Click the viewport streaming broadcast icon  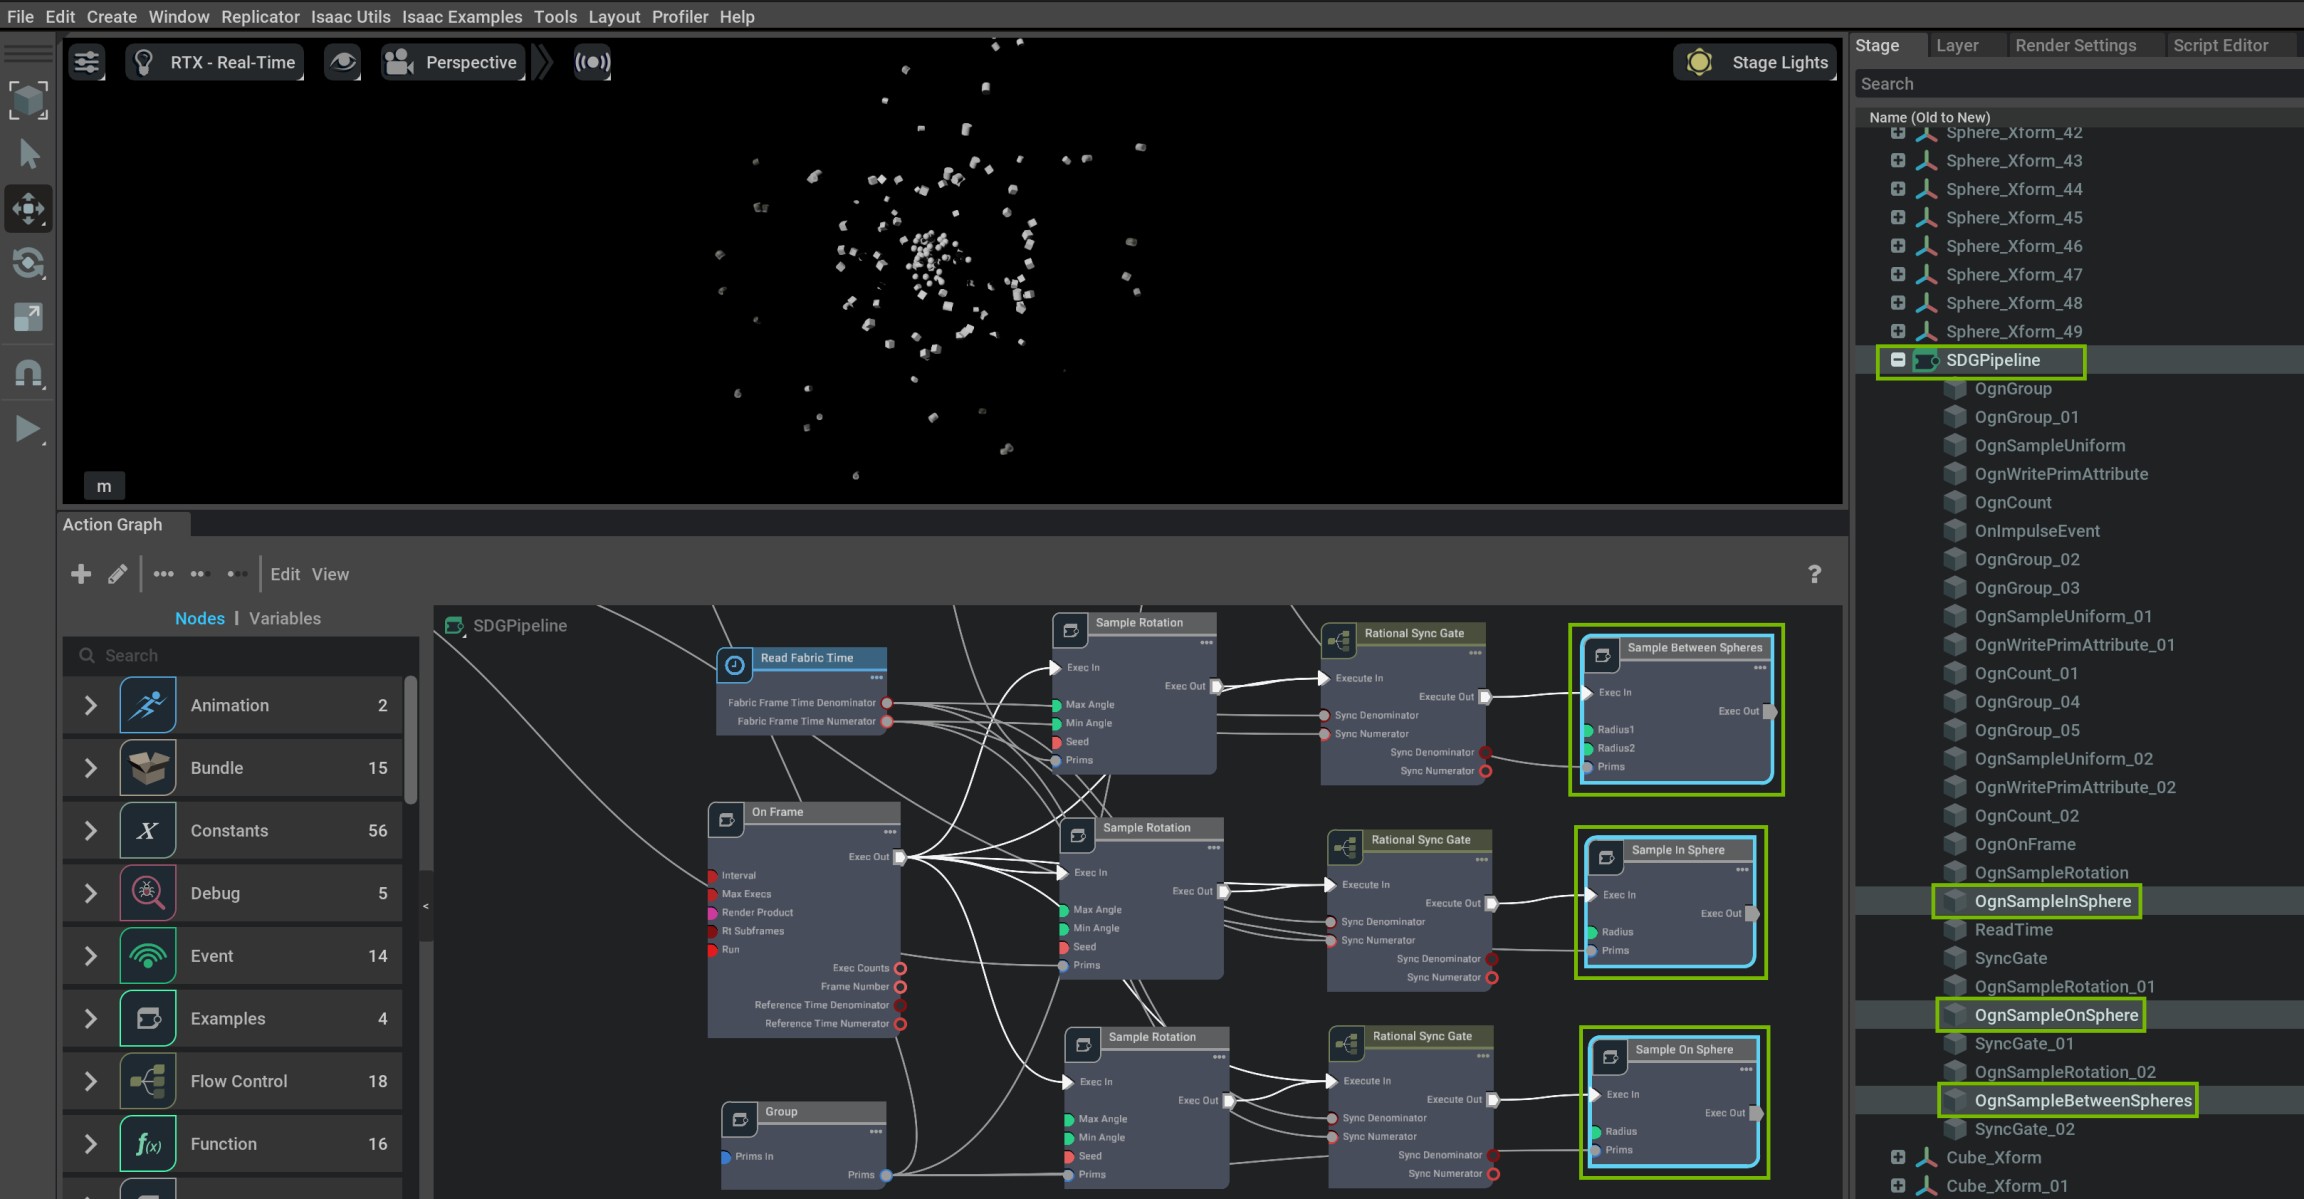(592, 62)
